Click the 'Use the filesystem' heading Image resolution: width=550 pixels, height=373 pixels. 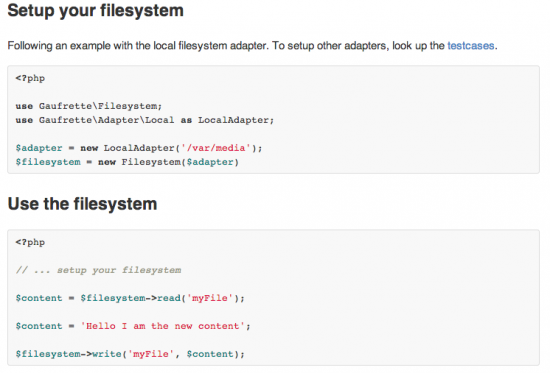click(82, 204)
